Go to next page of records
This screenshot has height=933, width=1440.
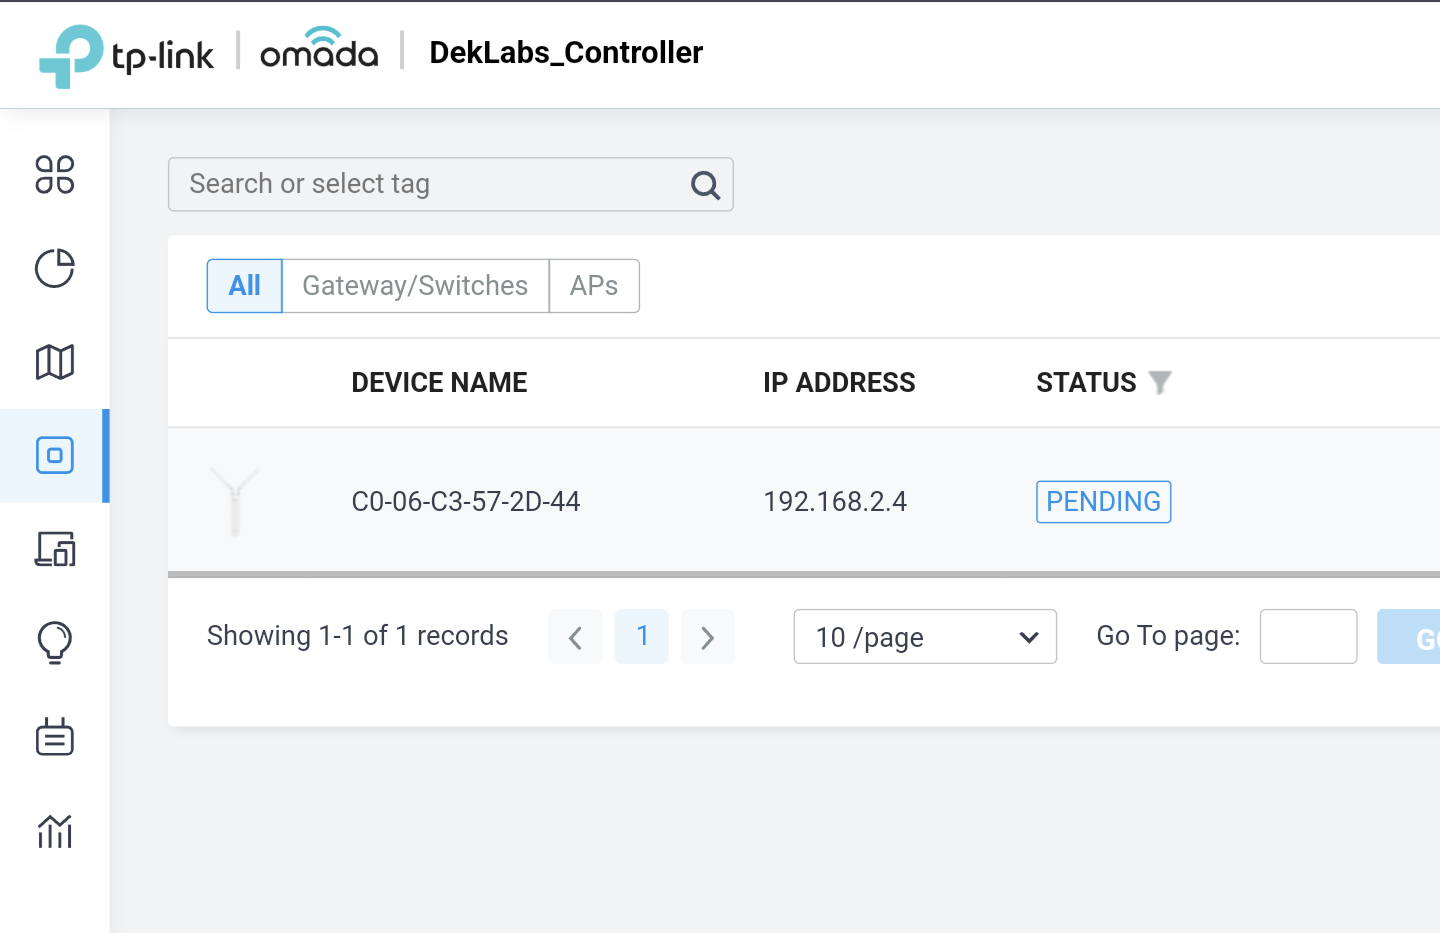coord(708,637)
